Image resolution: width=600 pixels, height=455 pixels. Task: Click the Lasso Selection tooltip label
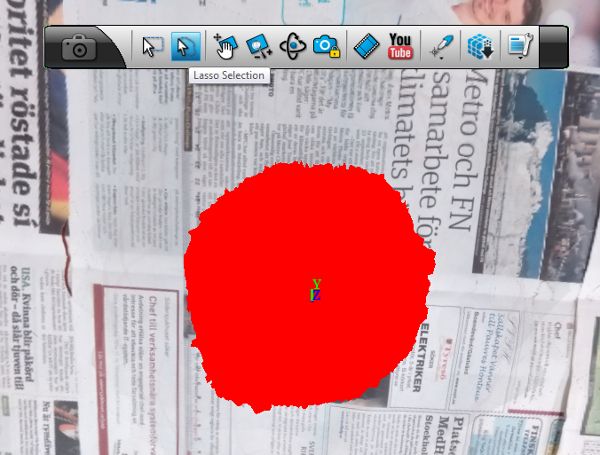pos(229,76)
